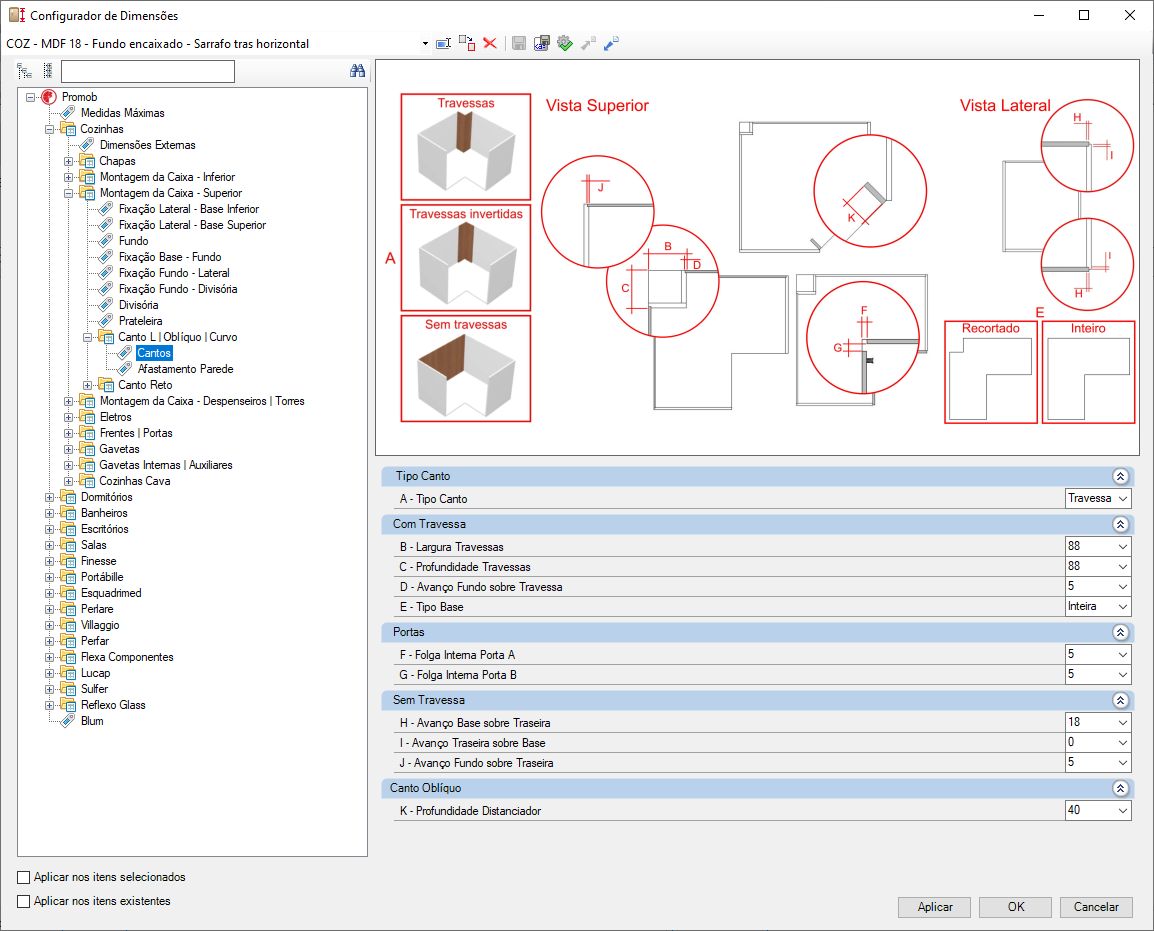Click the collapse all tree nodes icon
This screenshot has width=1154, height=931.
click(48, 71)
